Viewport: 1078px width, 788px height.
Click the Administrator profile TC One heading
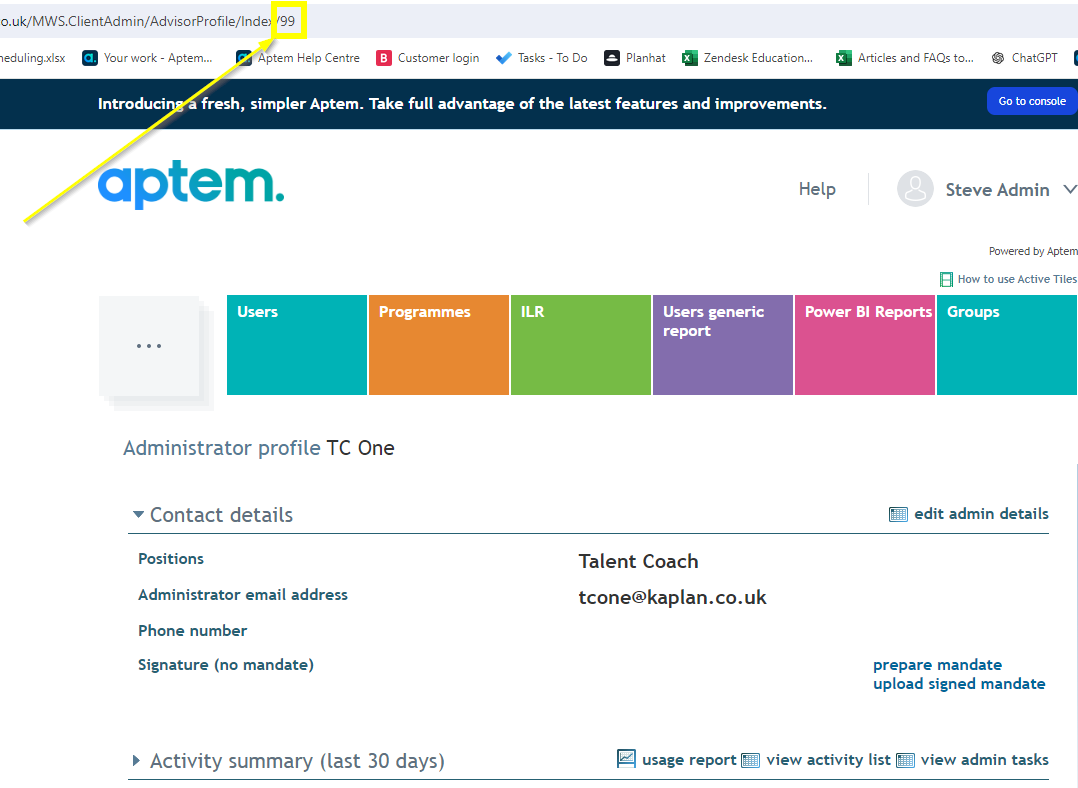pyautogui.click(x=258, y=448)
